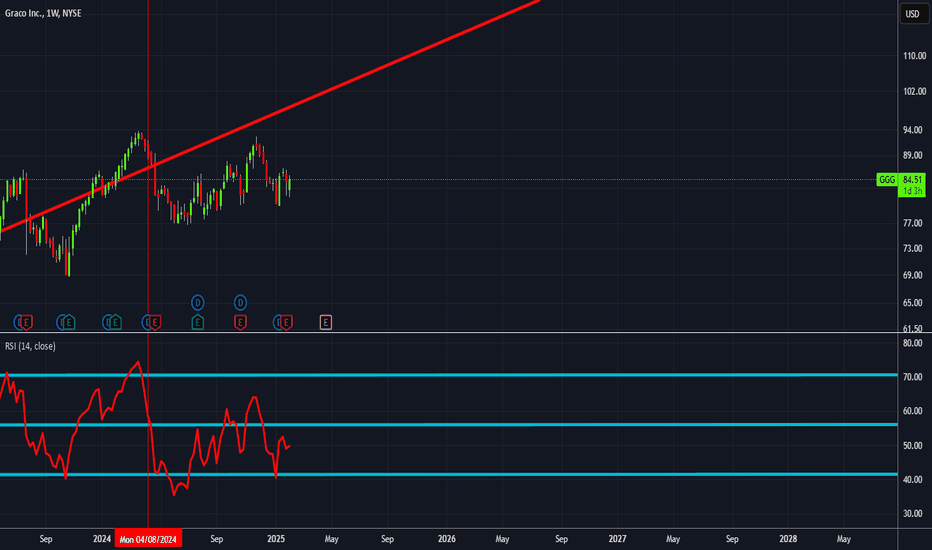Click leftmost red earnings marker near Sep 2023

click(26, 322)
